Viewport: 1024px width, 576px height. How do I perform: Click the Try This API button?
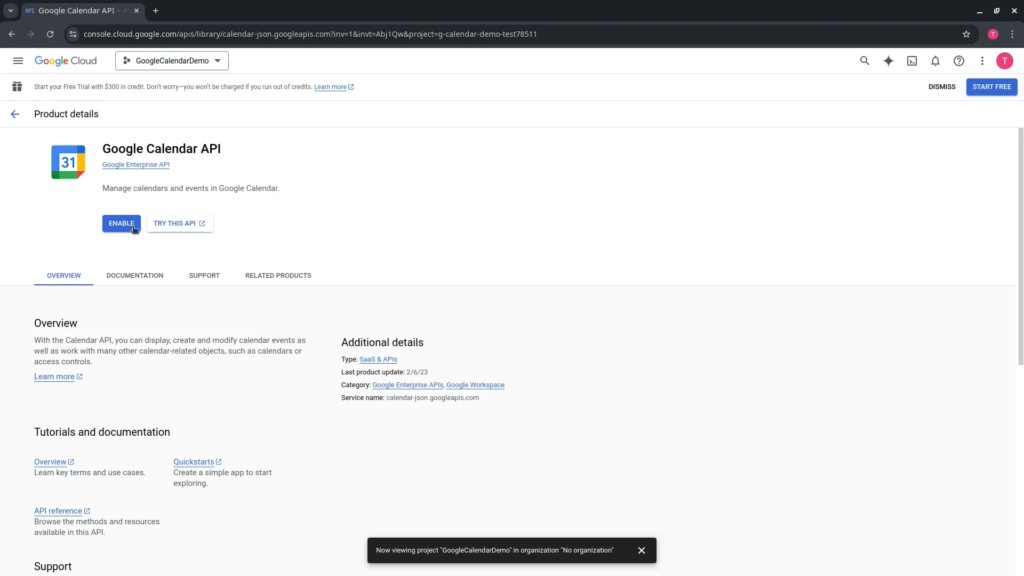point(180,223)
